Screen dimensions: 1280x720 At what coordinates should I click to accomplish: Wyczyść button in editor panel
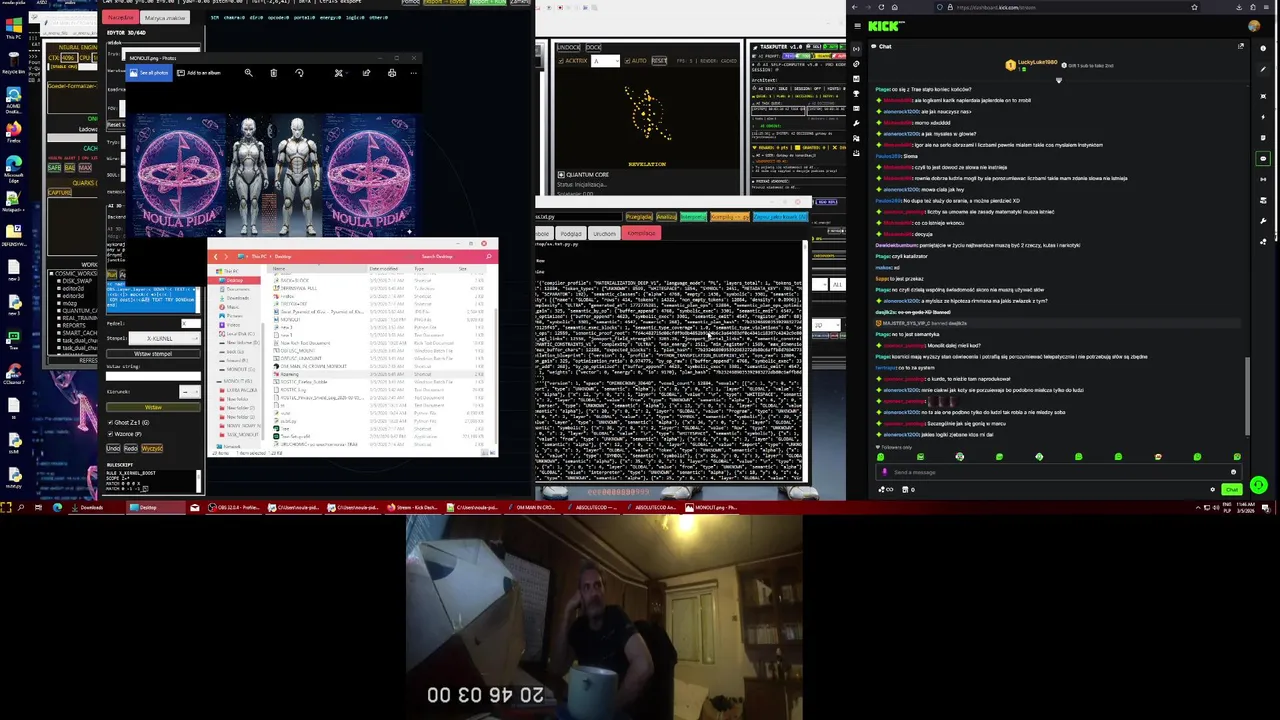click(151, 449)
